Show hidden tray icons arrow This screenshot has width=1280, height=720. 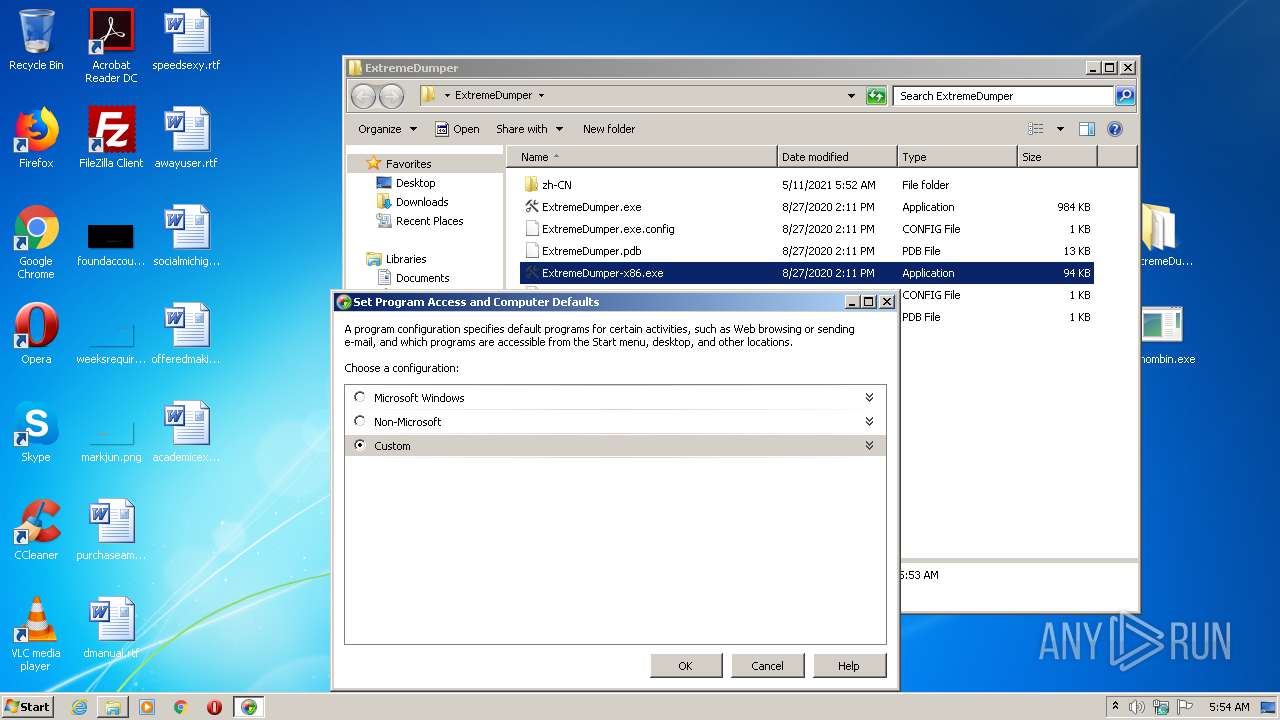pyautogui.click(x=1114, y=707)
